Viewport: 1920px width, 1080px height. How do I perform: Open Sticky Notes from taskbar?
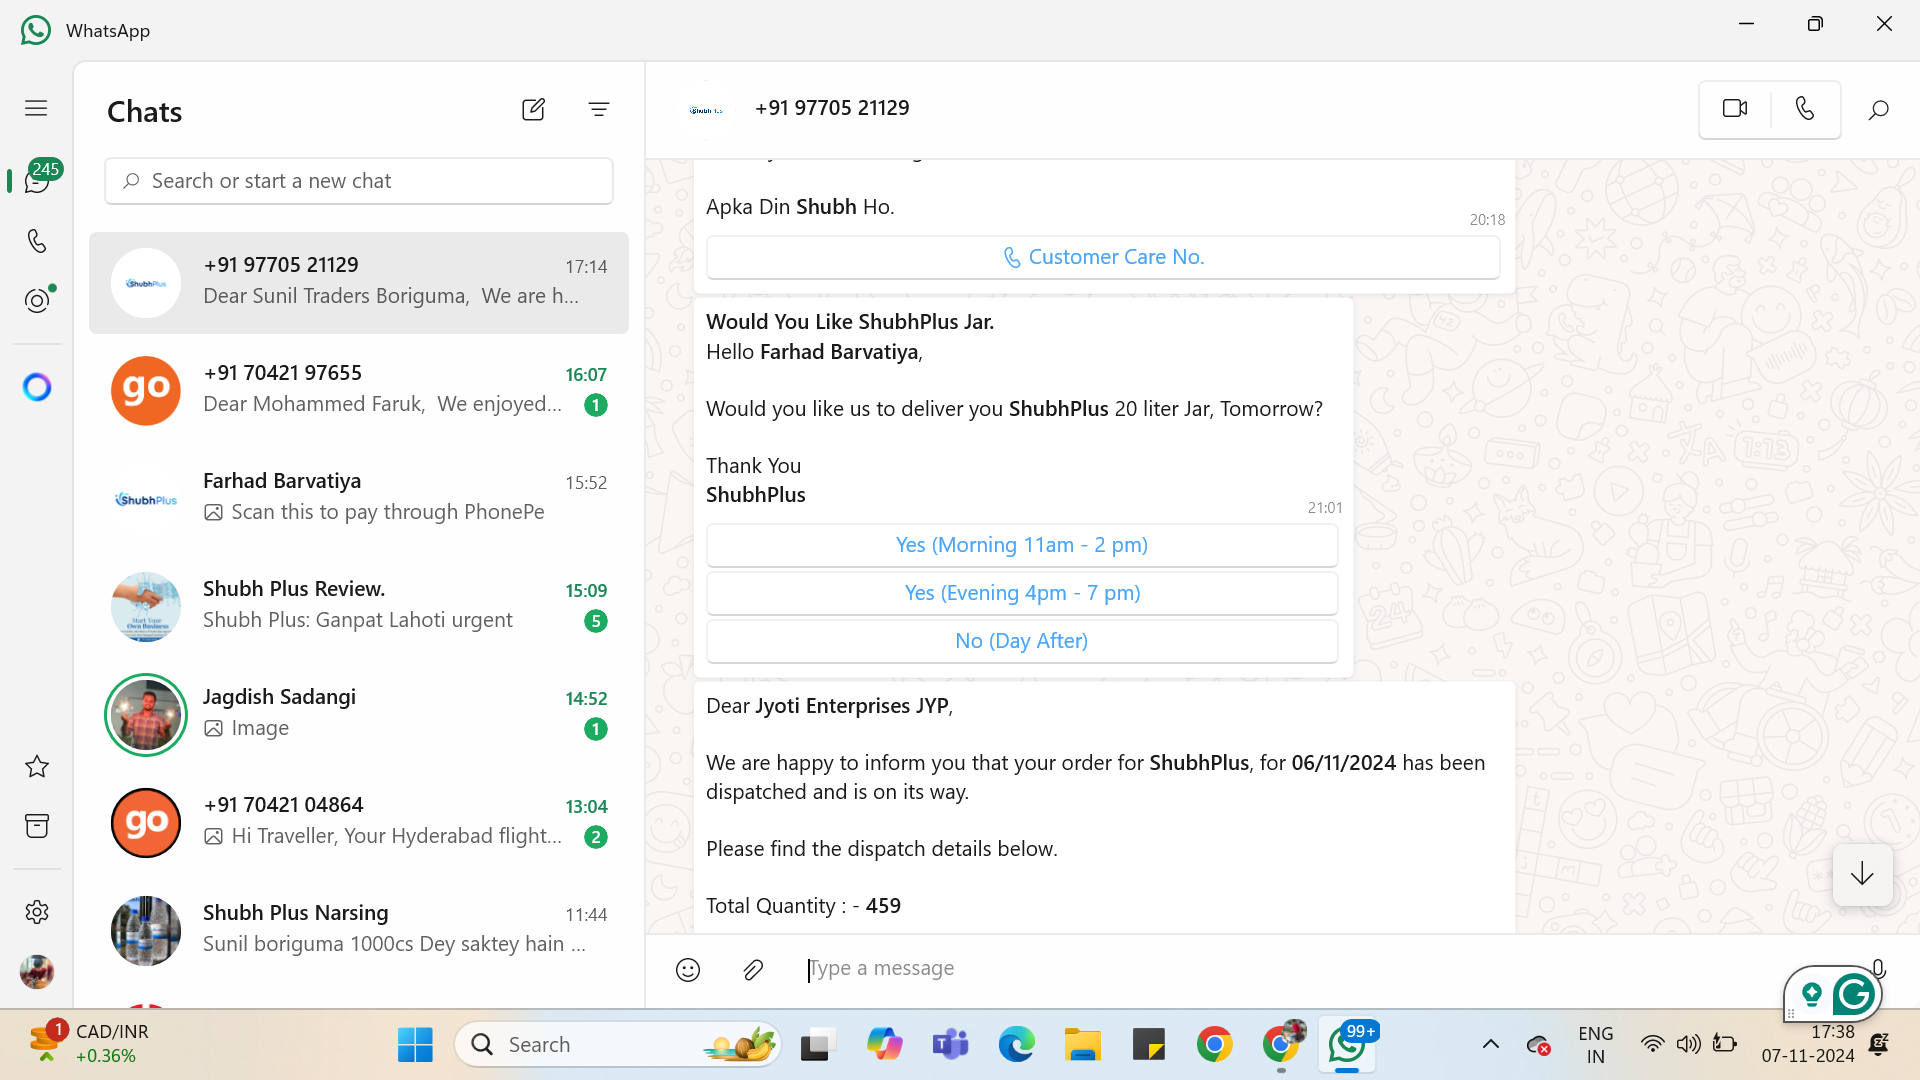tap(1148, 1044)
